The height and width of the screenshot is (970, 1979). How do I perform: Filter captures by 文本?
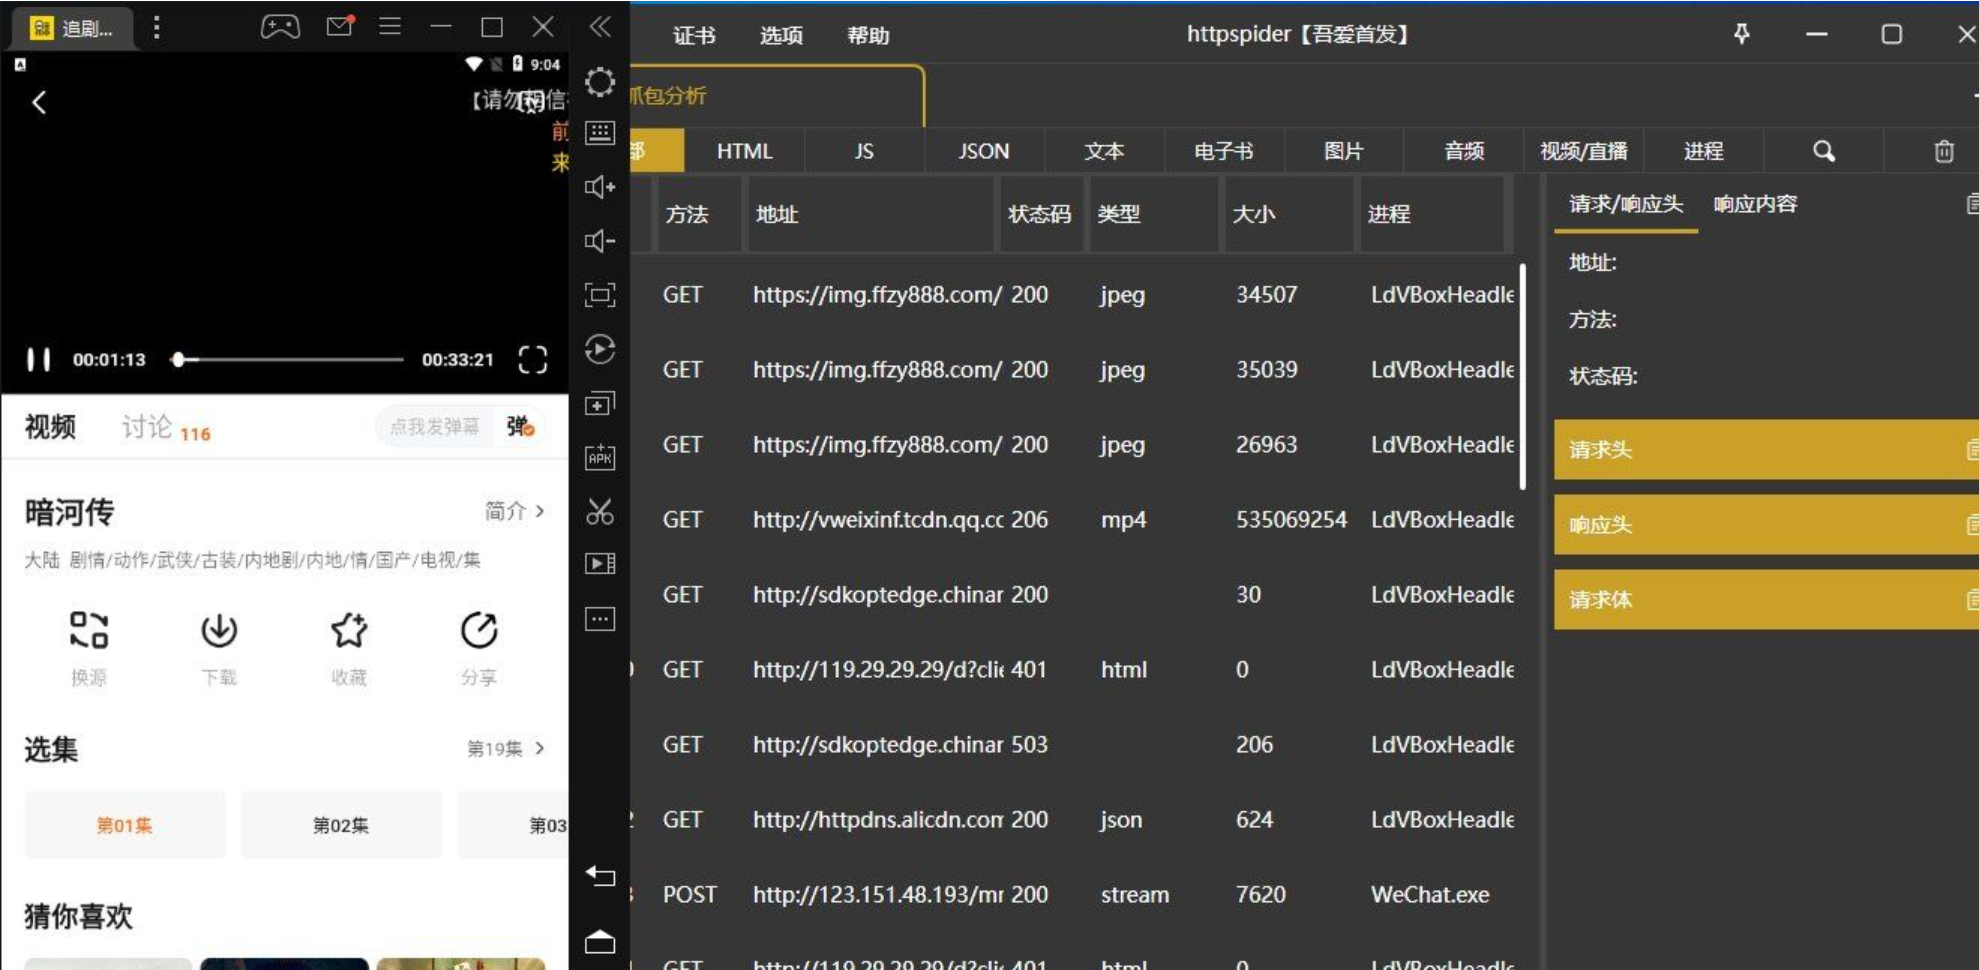tap(1104, 151)
